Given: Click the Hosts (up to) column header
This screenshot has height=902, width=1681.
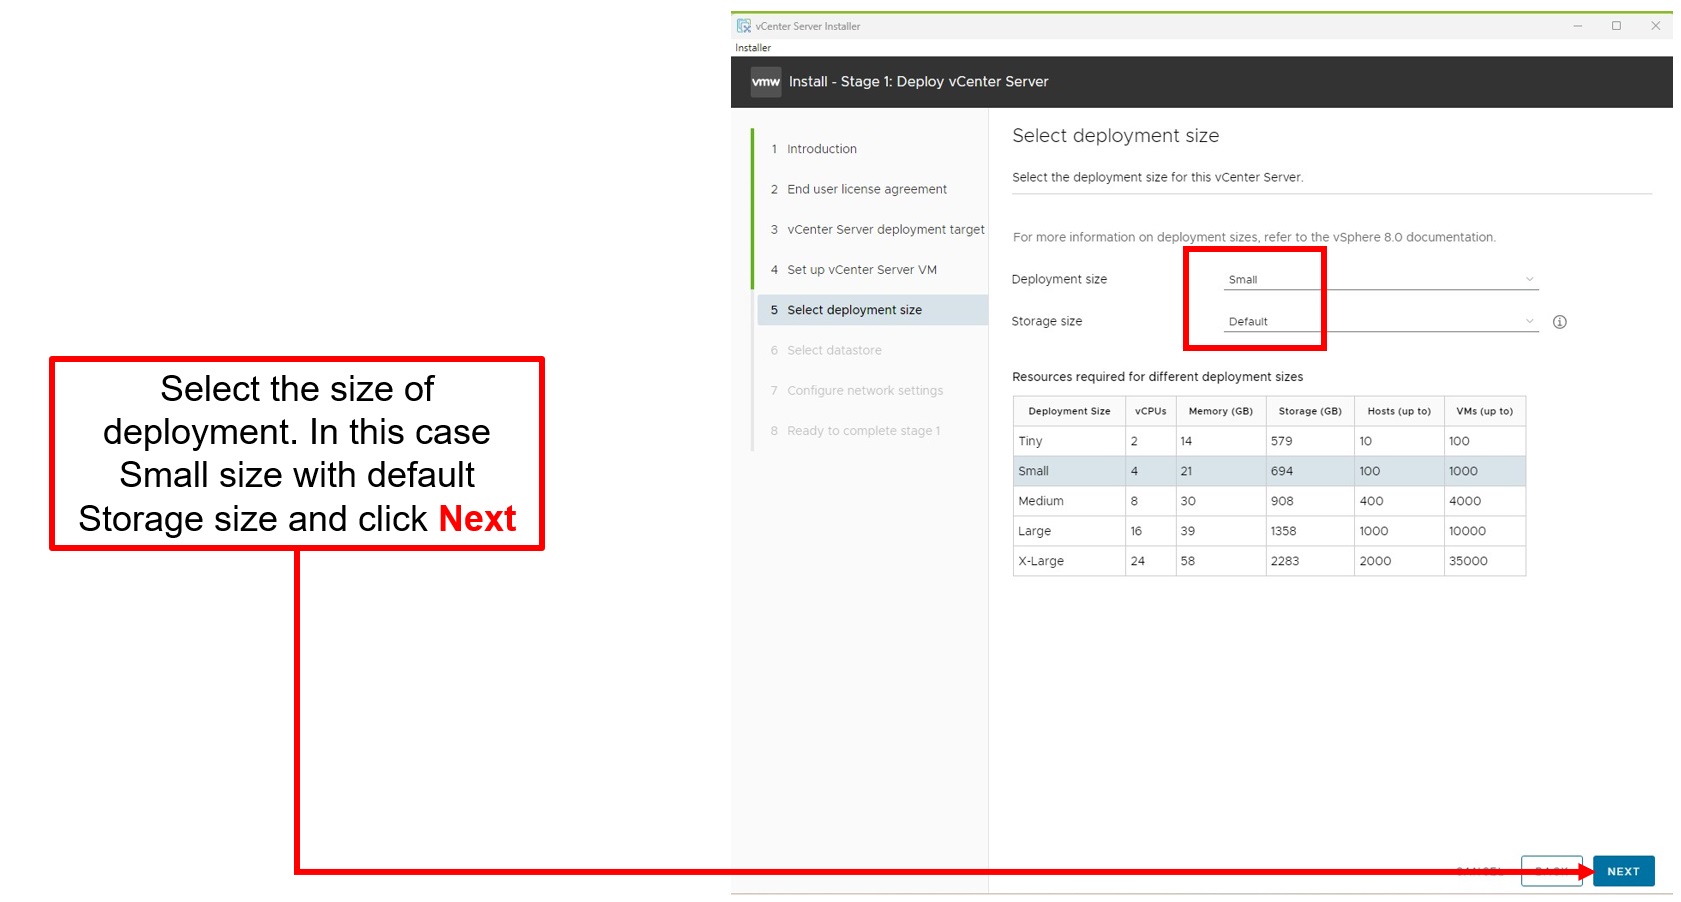Looking at the screenshot, I should (x=1399, y=411).
